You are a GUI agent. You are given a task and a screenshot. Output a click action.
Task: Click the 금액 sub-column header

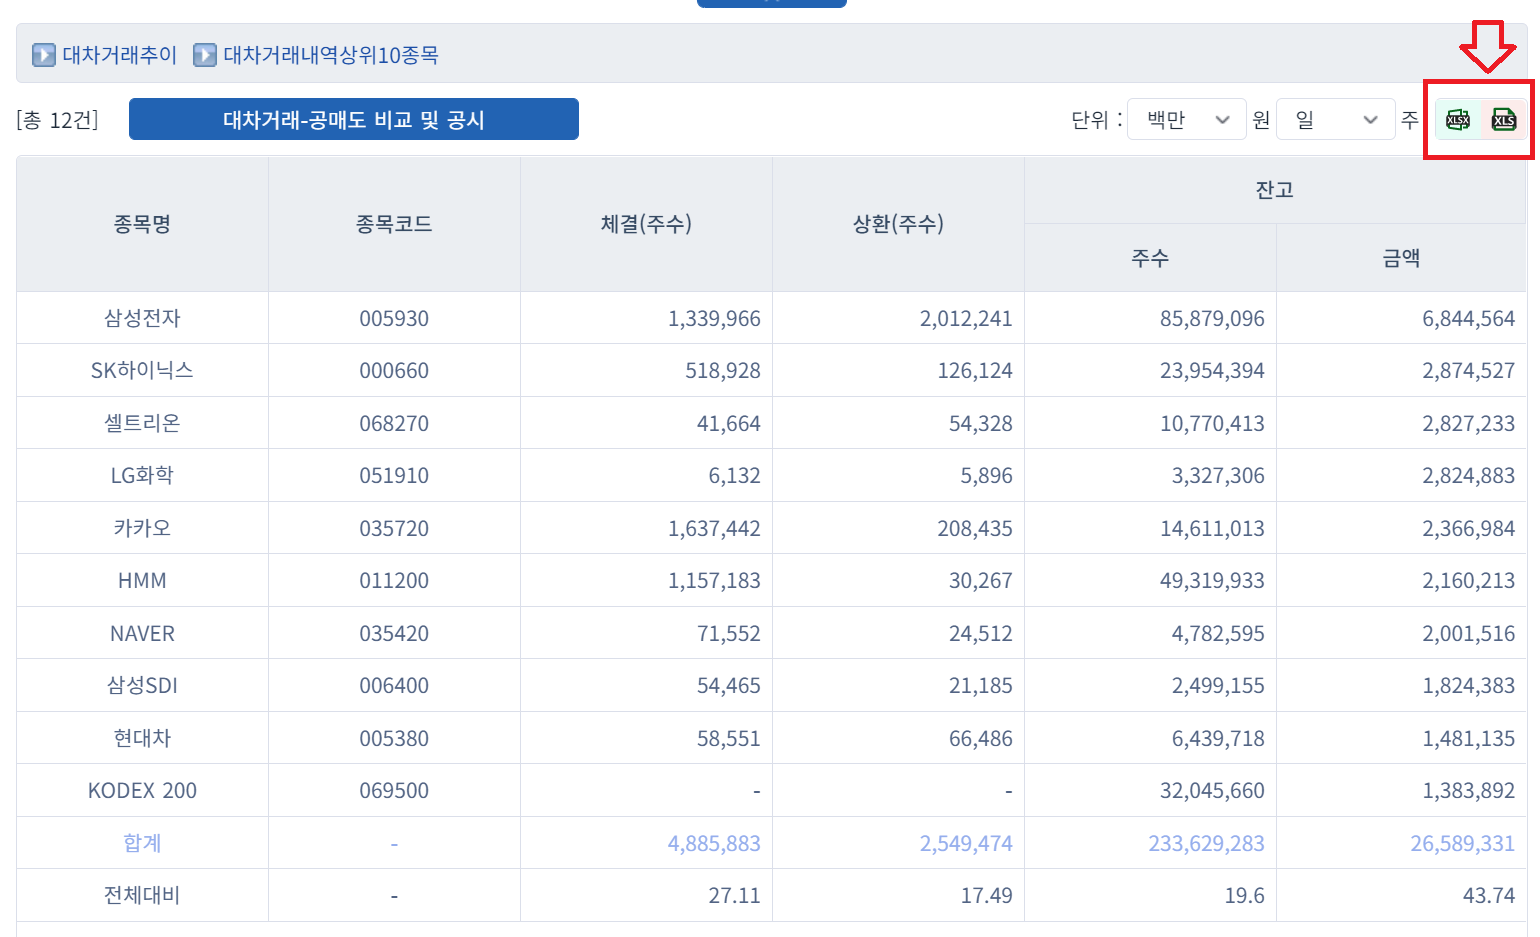pos(1401,258)
